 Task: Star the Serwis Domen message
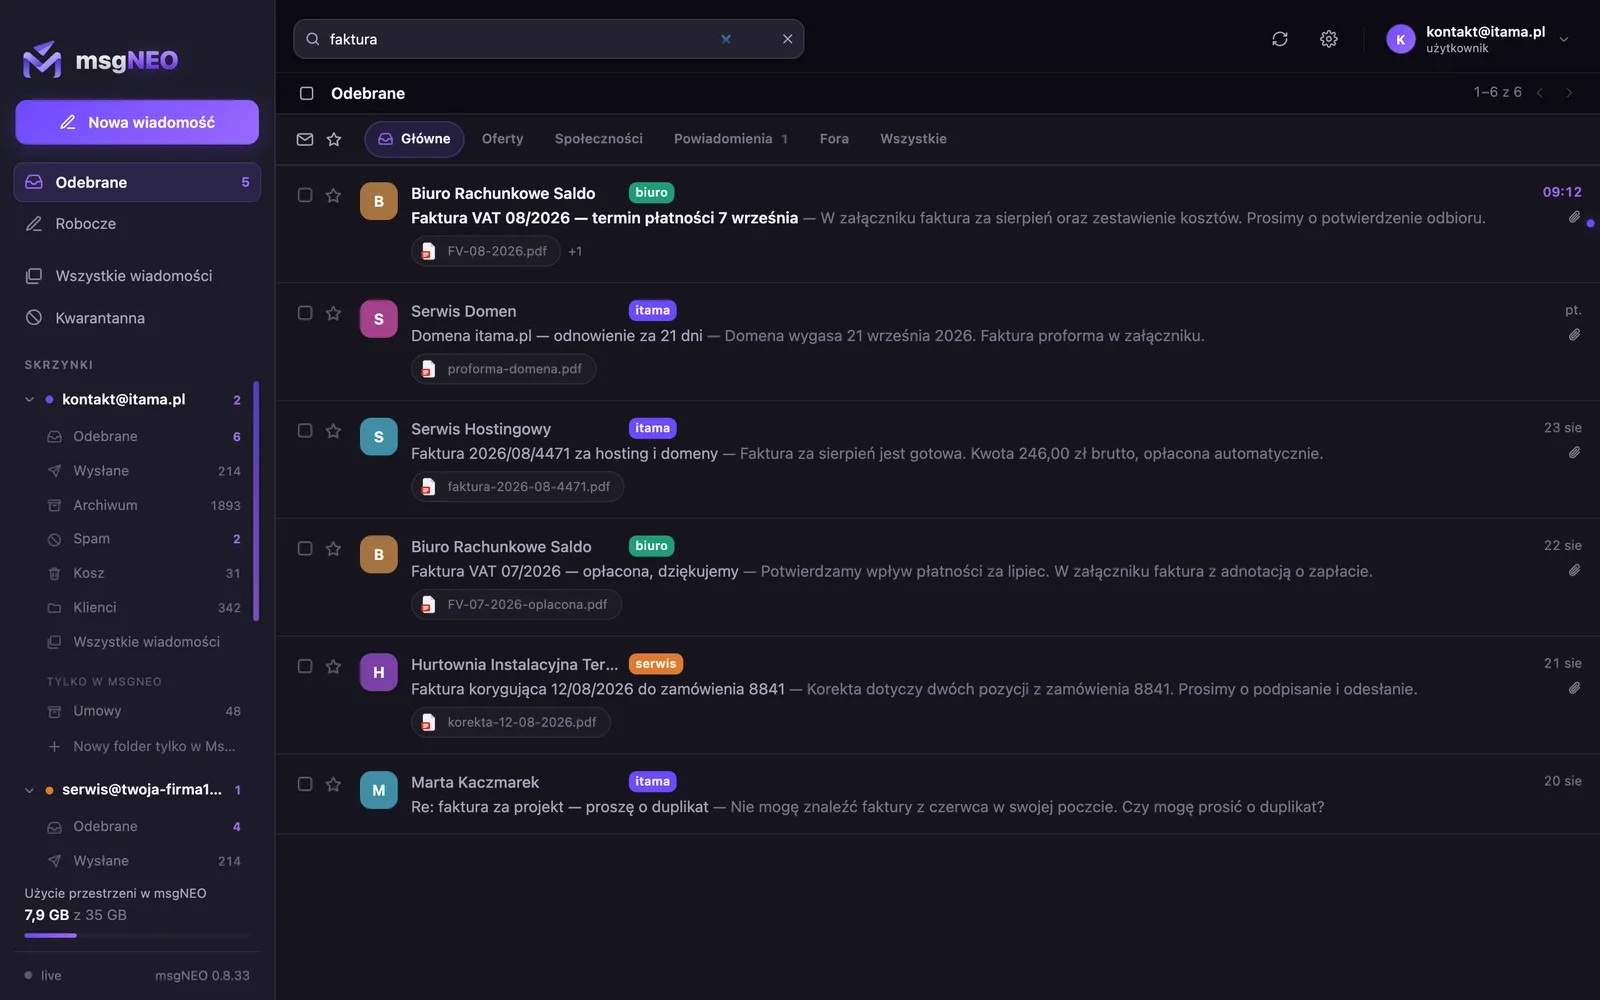[x=333, y=313]
